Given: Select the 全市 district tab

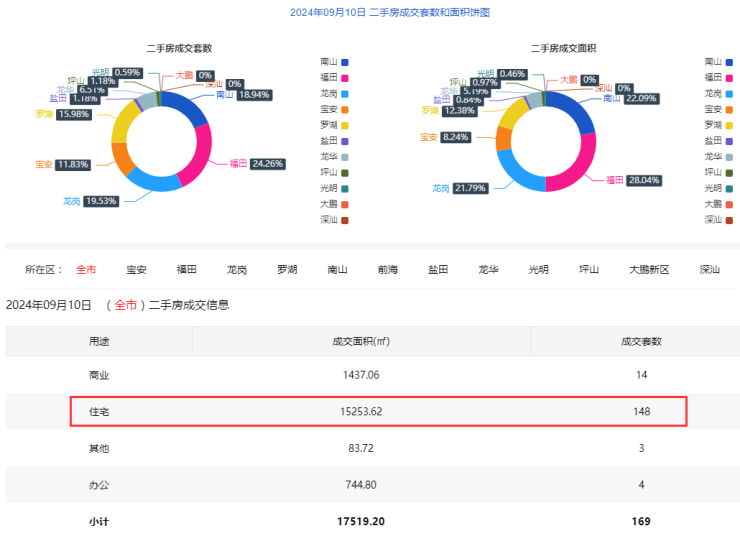Looking at the screenshot, I should [86, 270].
